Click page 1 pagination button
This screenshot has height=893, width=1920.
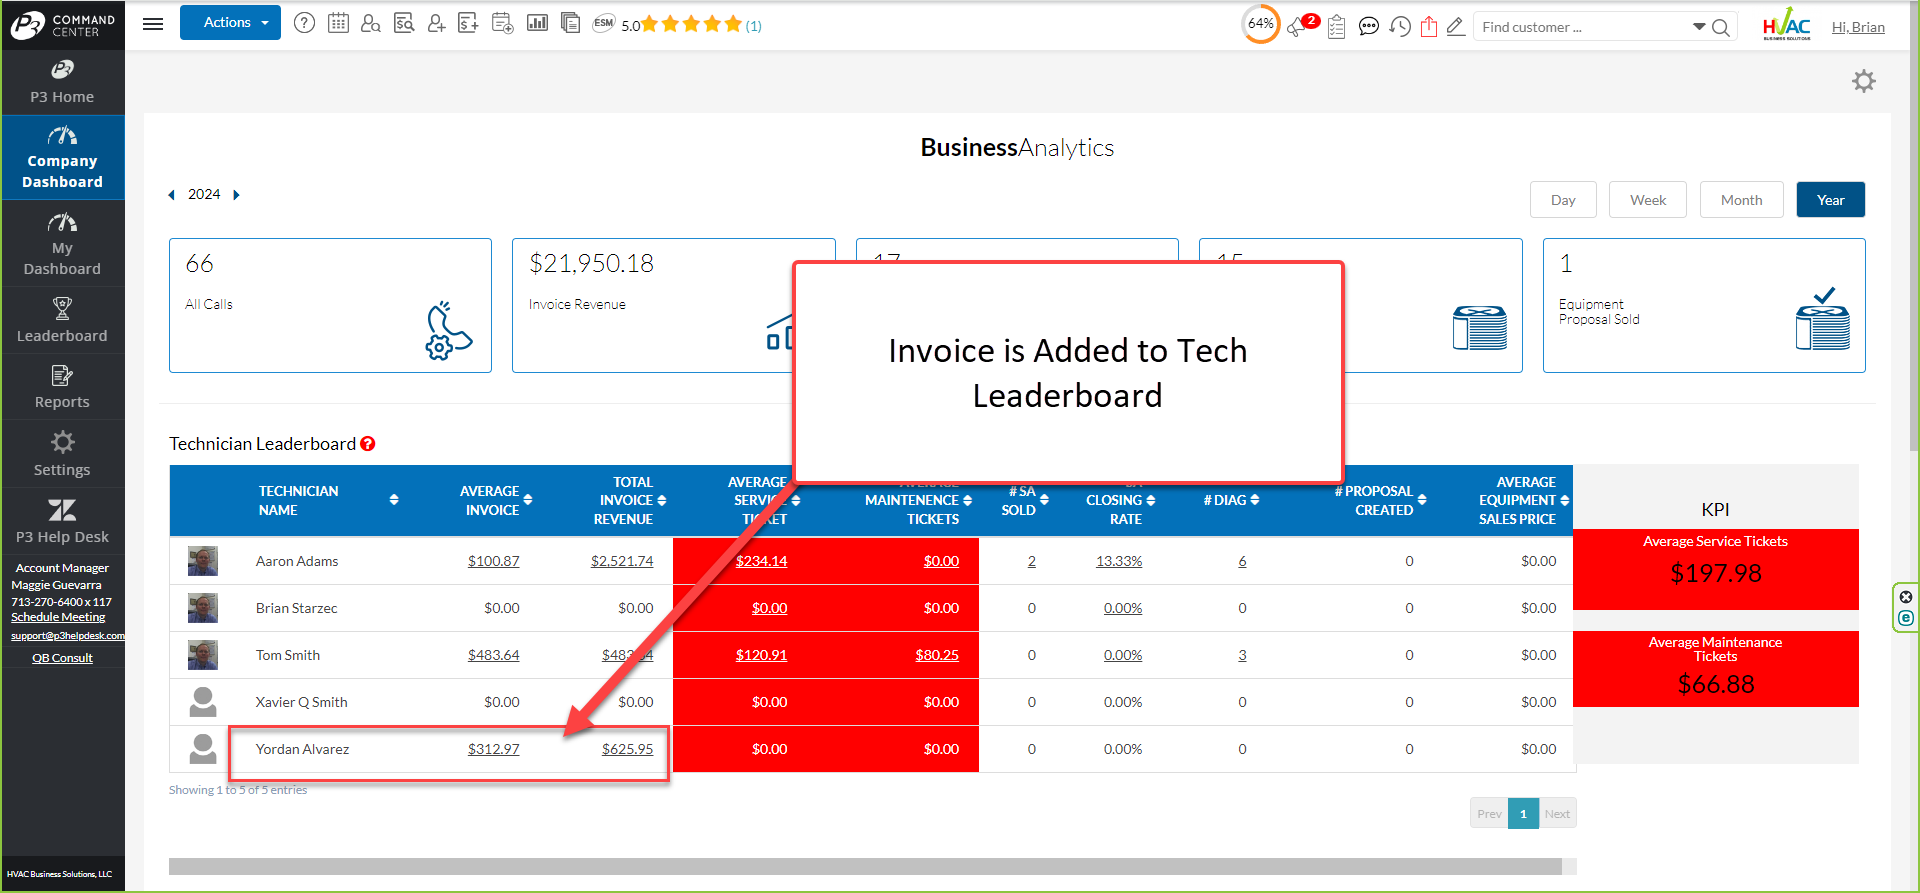(1523, 813)
